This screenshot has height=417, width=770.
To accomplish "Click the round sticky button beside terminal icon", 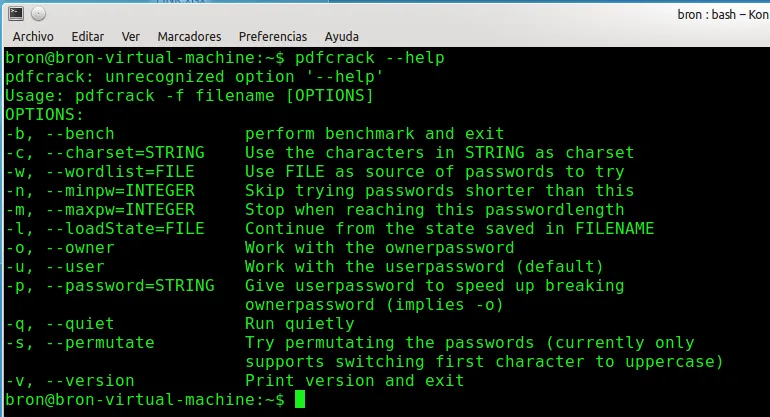I will coord(38,14).
